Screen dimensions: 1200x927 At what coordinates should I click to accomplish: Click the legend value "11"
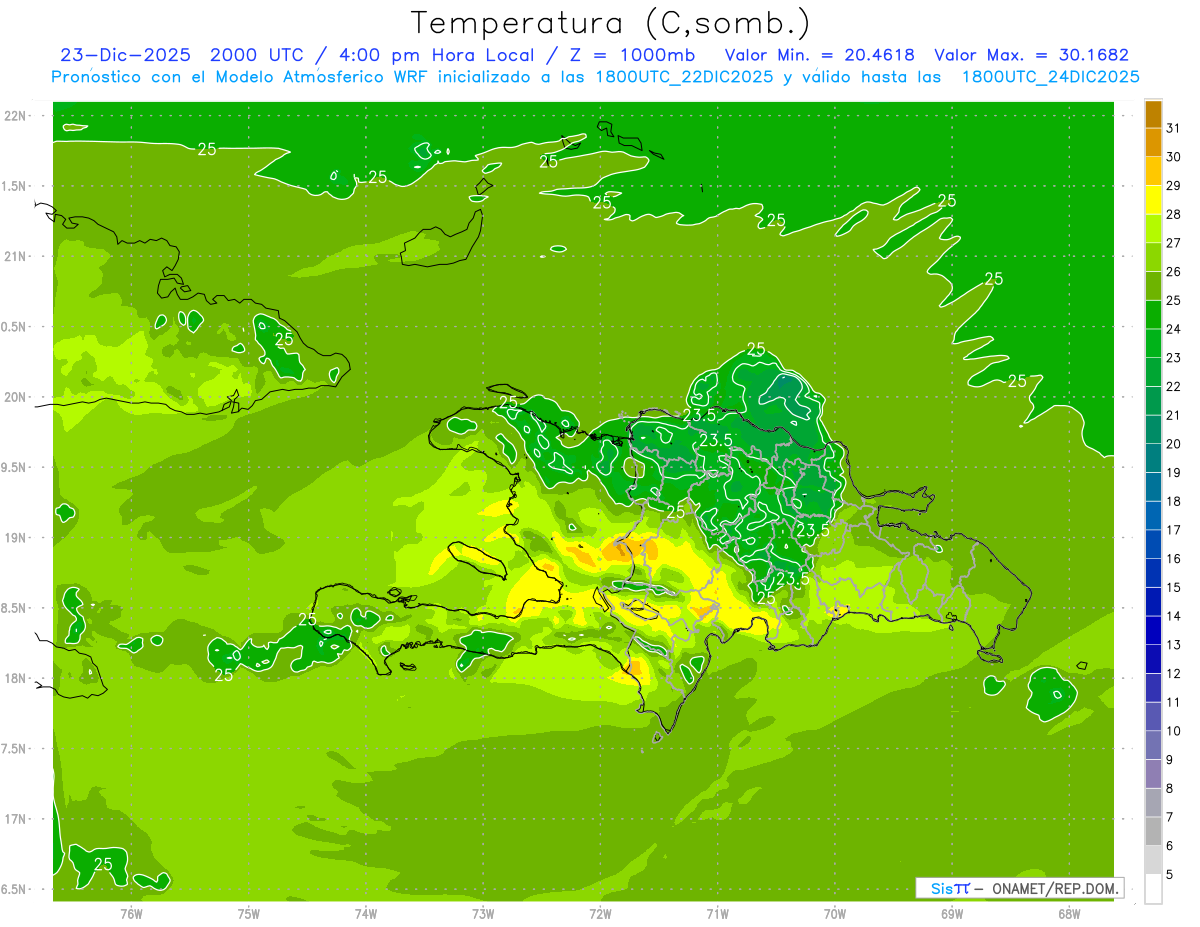tap(1174, 702)
